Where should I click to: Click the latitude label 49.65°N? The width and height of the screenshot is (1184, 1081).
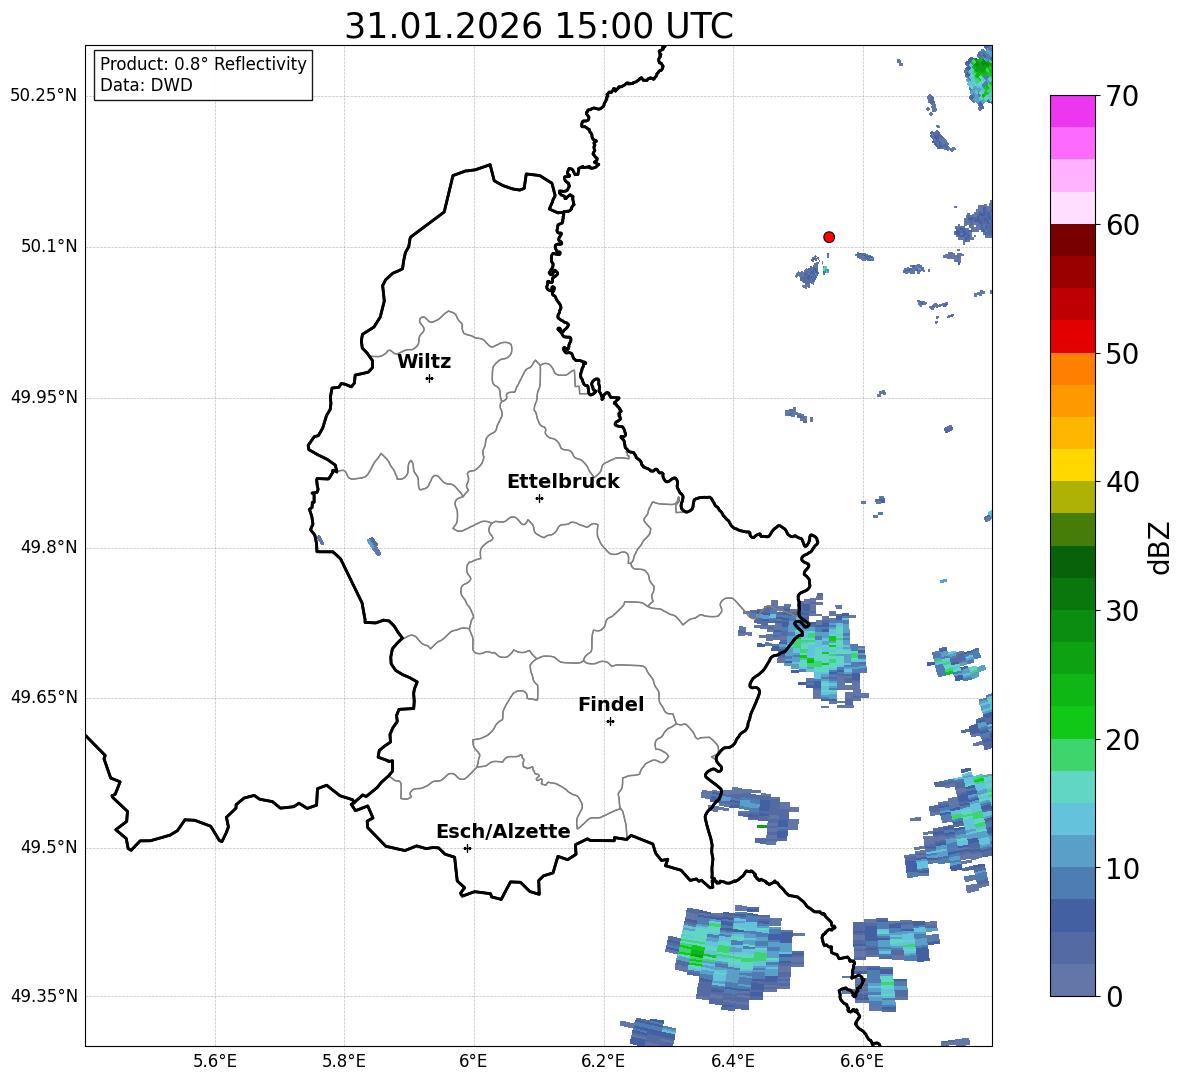[44, 697]
